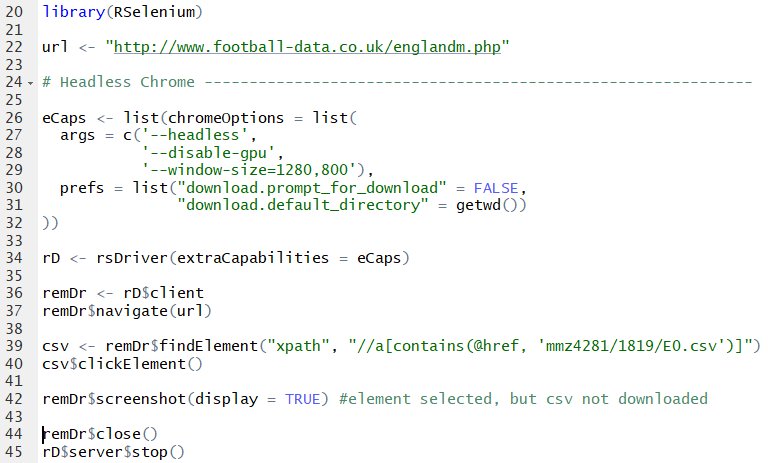Image resolution: width=768 pixels, height=463 pixels.
Task: Click '#element selected, but csv not downloaded' comment
Action: 523,399
